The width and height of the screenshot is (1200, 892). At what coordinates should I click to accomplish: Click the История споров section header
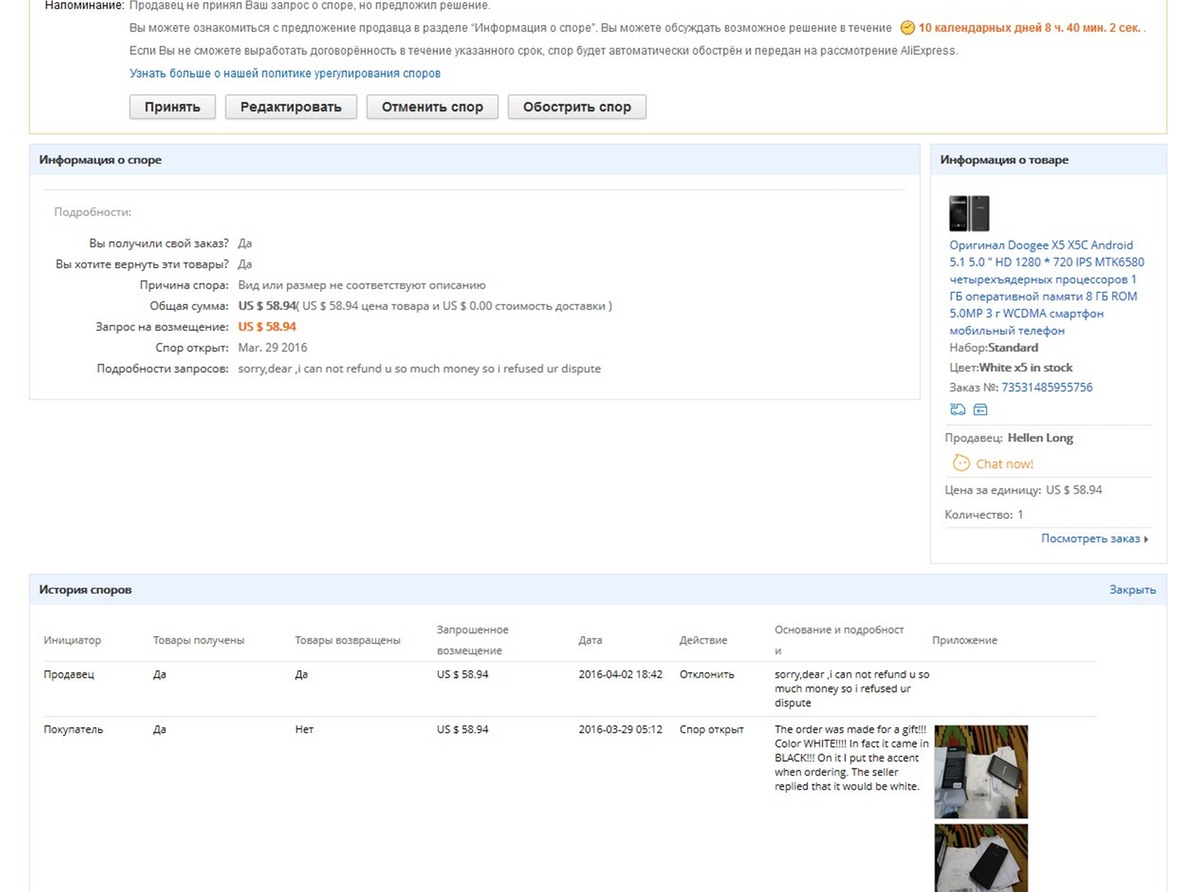pyautogui.click(x=85, y=590)
